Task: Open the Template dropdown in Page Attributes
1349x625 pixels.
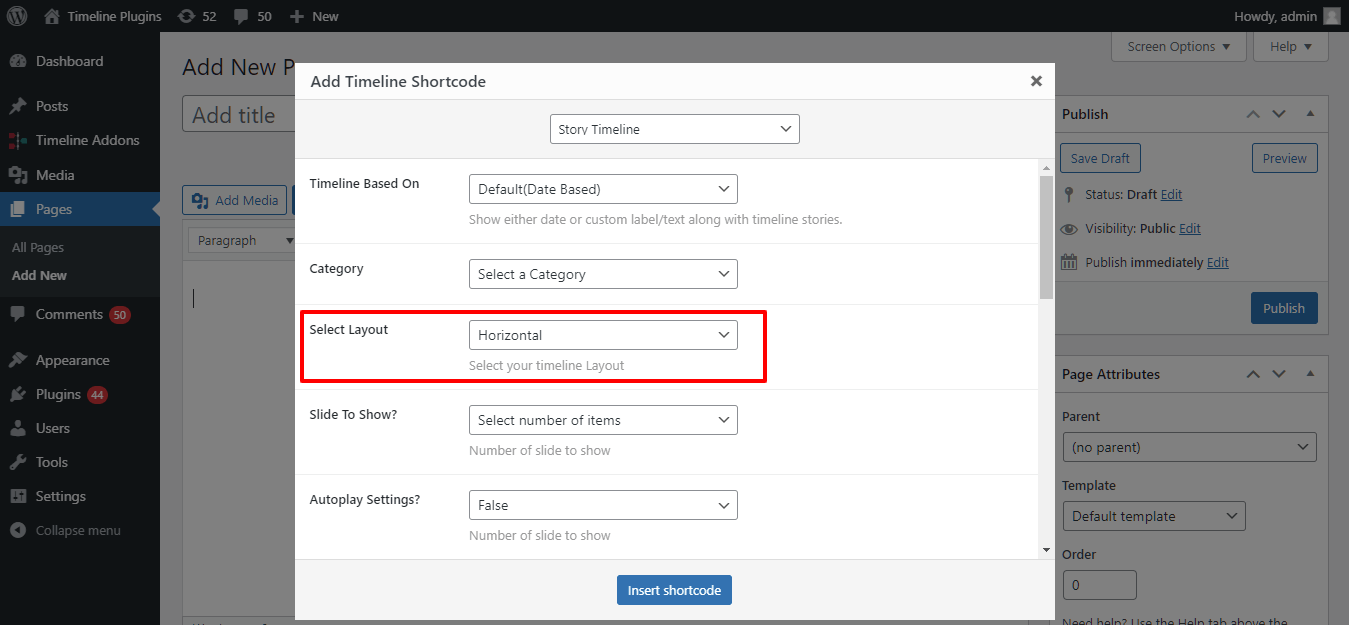Action: click(x=1153, y=515)
